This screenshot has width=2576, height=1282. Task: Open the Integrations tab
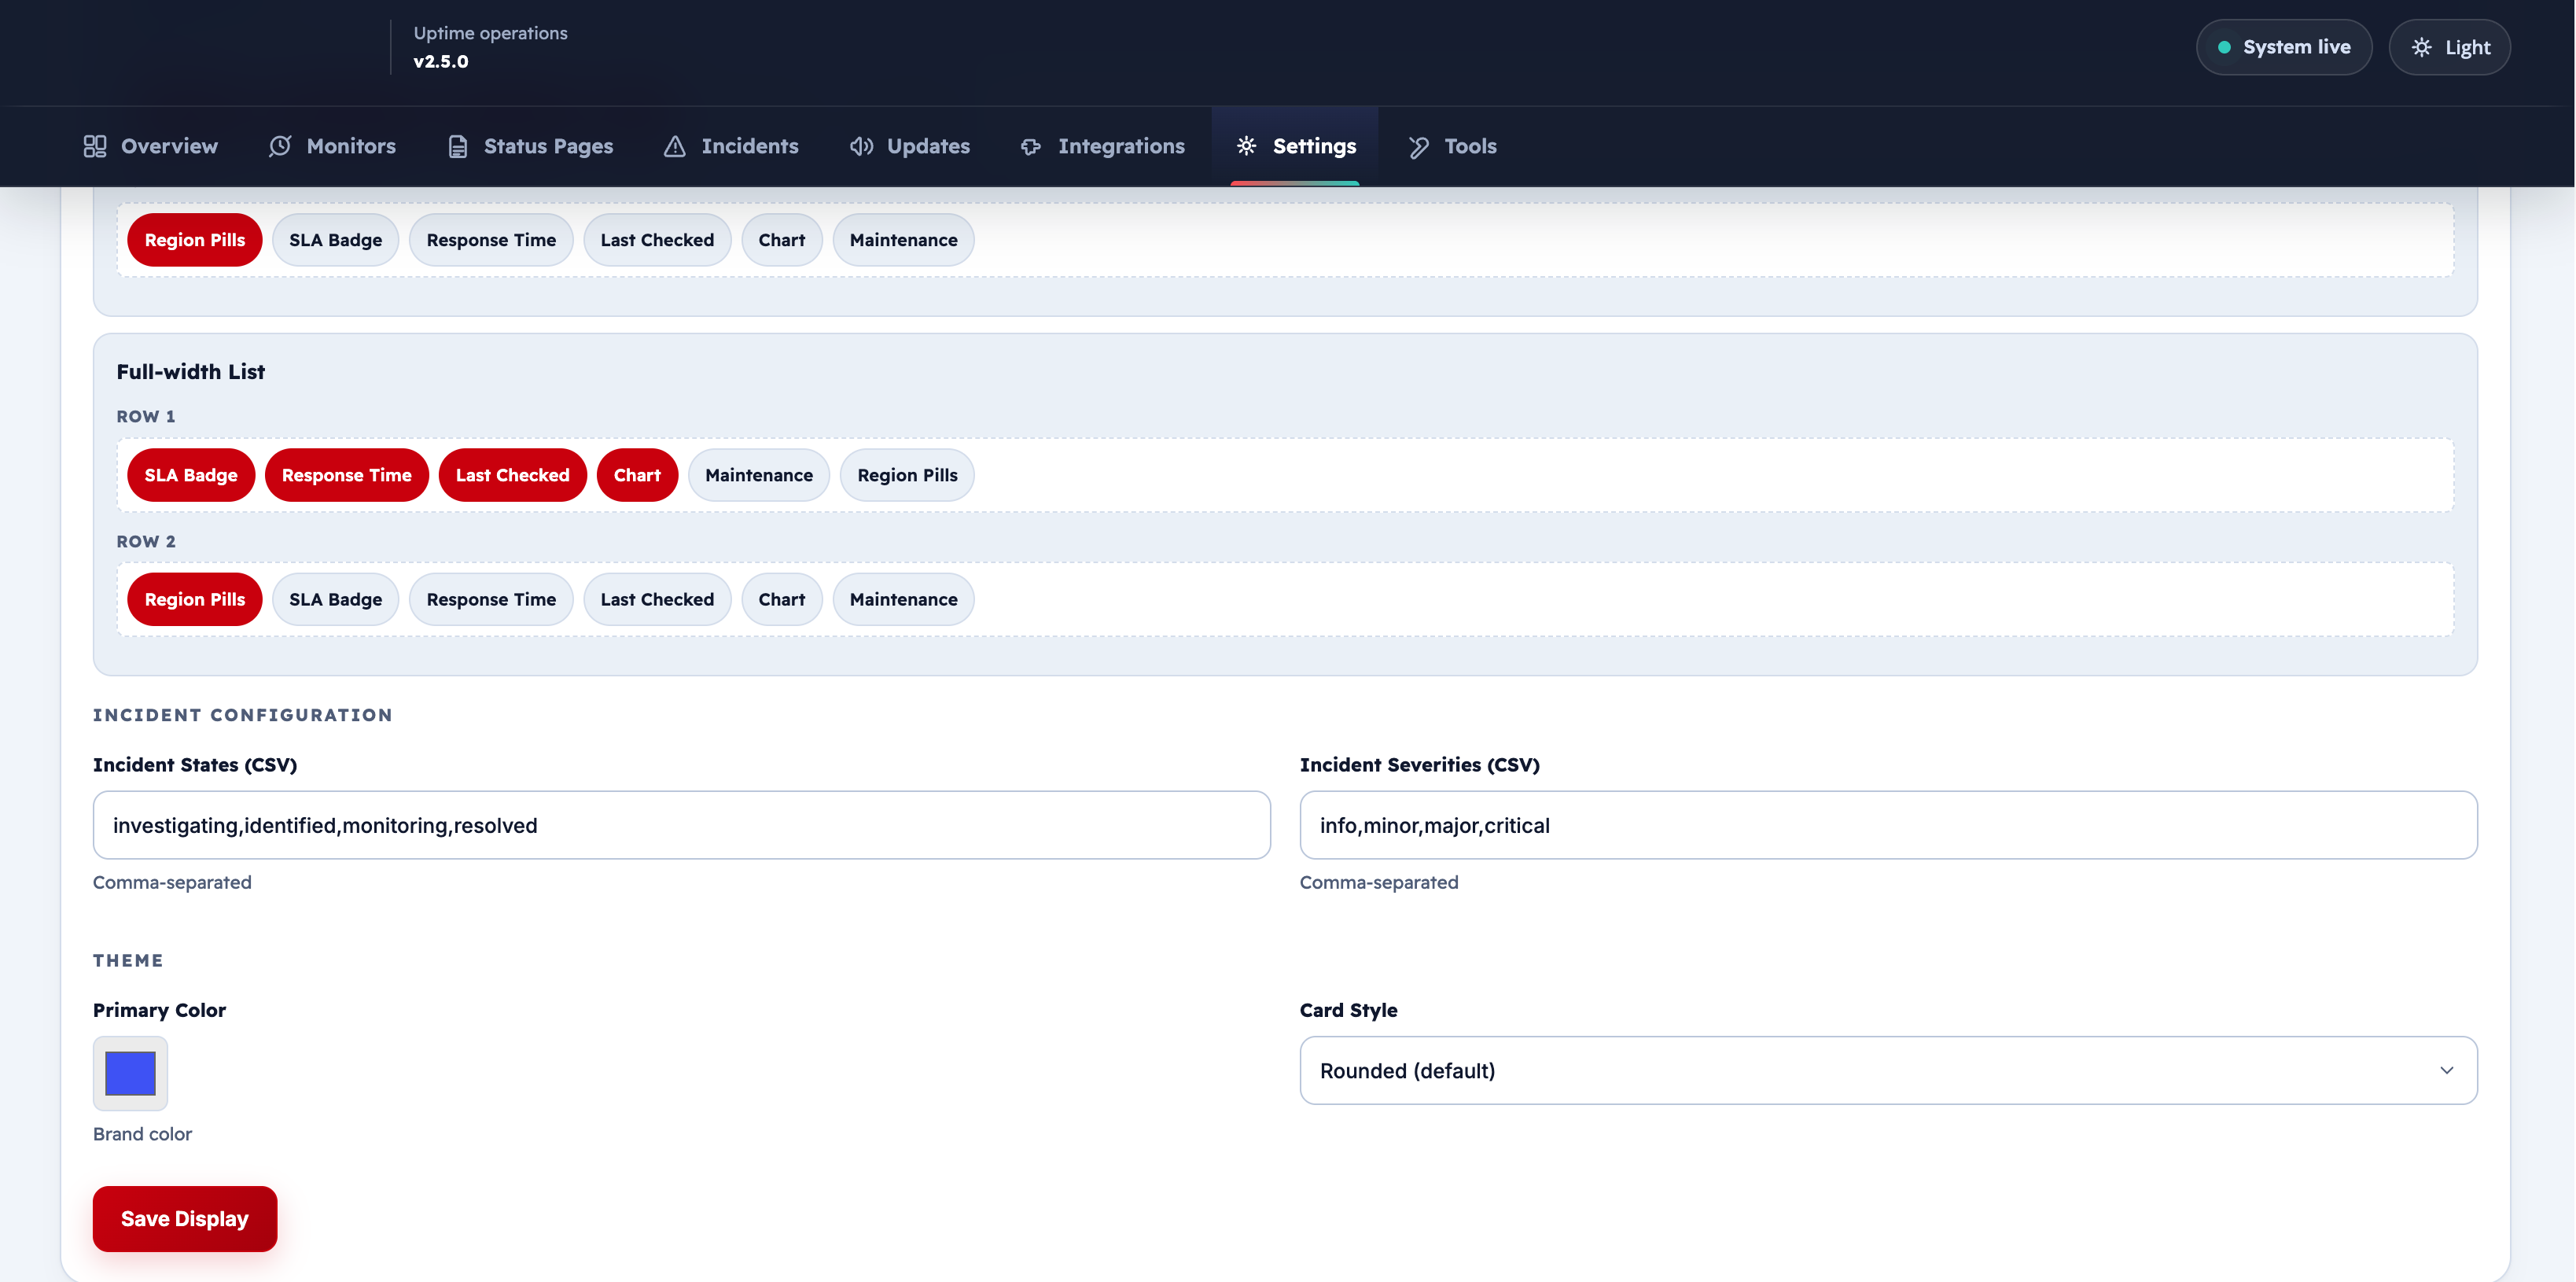pos(1102,146)
